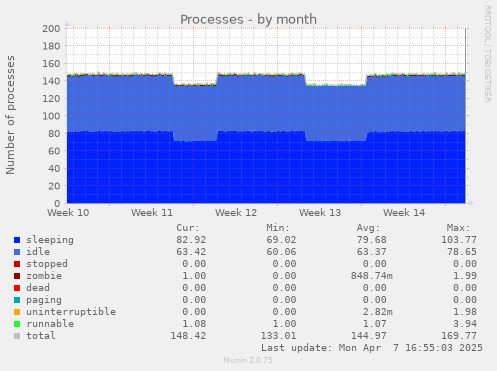Viewport: 497px width, 371px height.
Task: Click the 'idle' legend label
Action: click(x=38, y=252)
